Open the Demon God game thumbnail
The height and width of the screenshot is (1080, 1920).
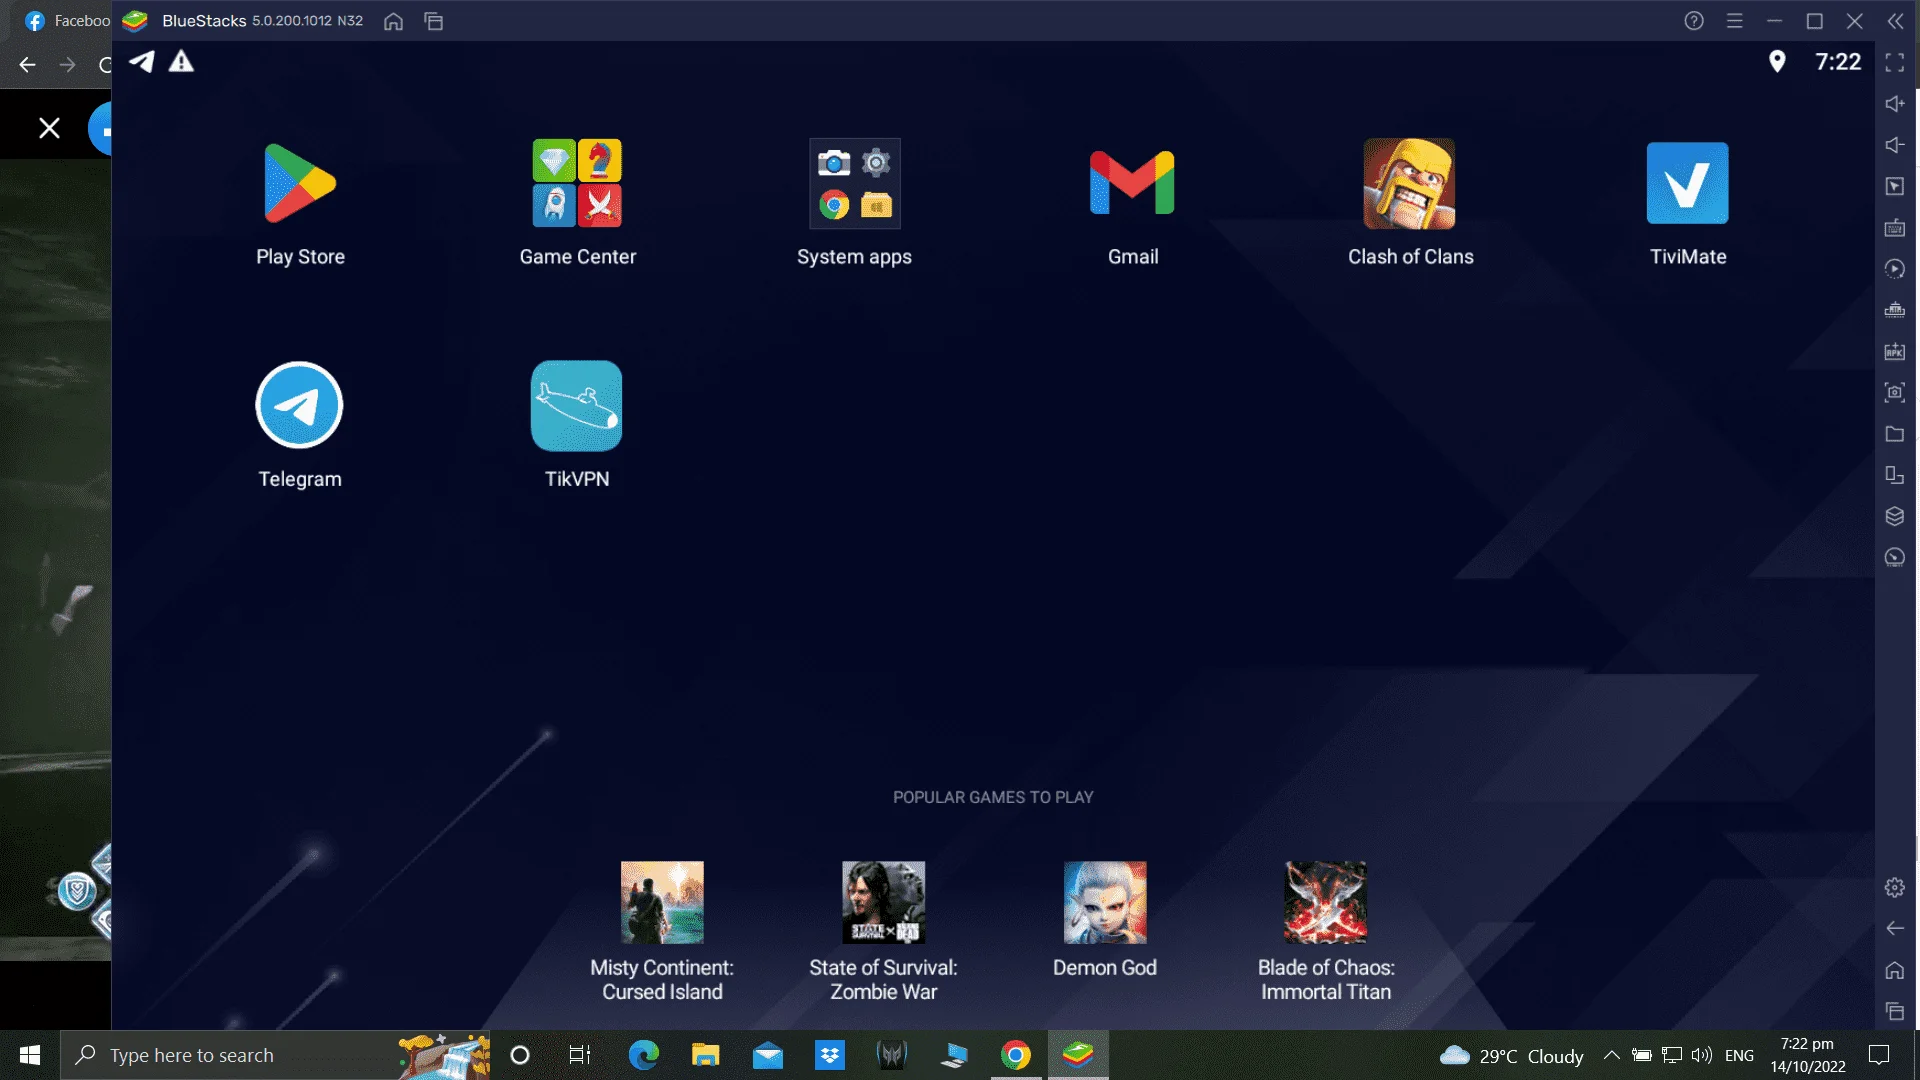click(1105, 902)
